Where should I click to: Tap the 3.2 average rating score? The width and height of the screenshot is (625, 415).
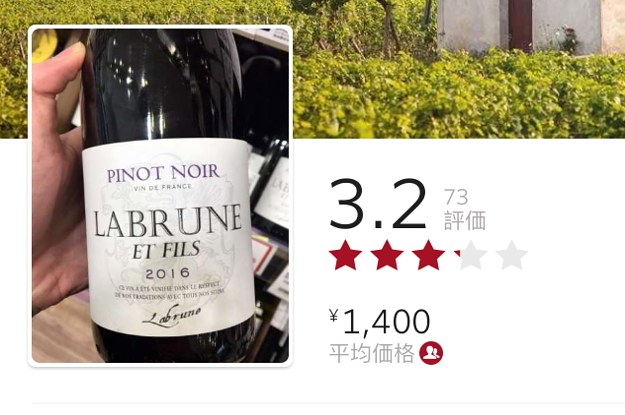(377, 205)
